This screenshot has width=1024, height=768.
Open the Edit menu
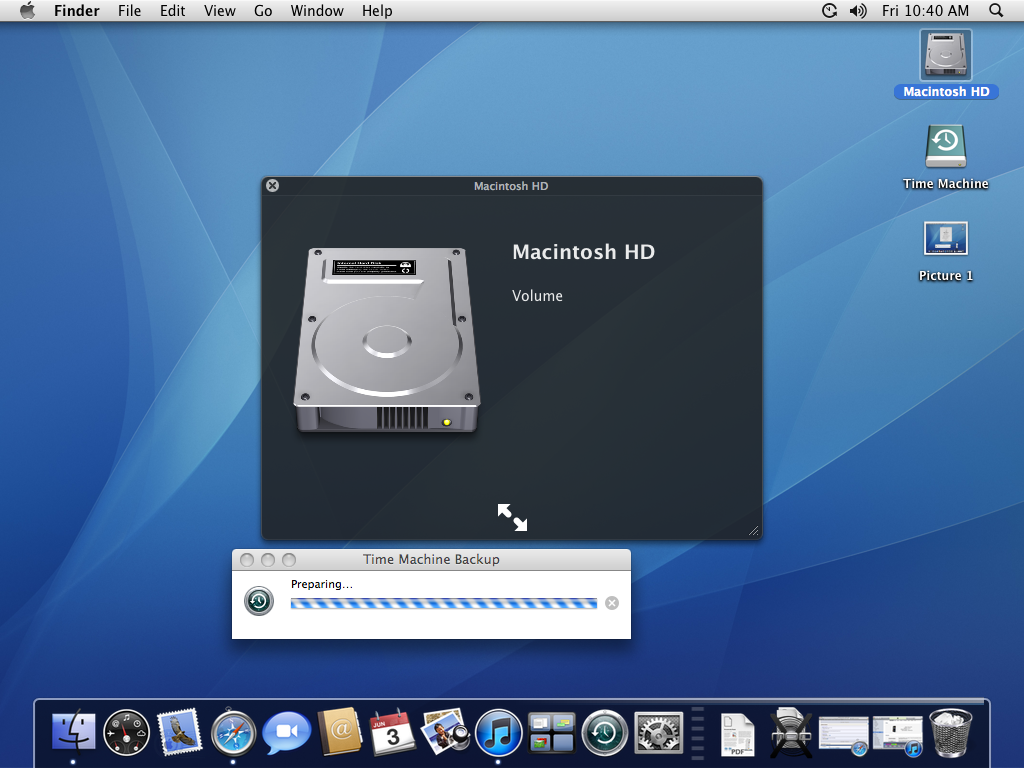coord(172,10)
